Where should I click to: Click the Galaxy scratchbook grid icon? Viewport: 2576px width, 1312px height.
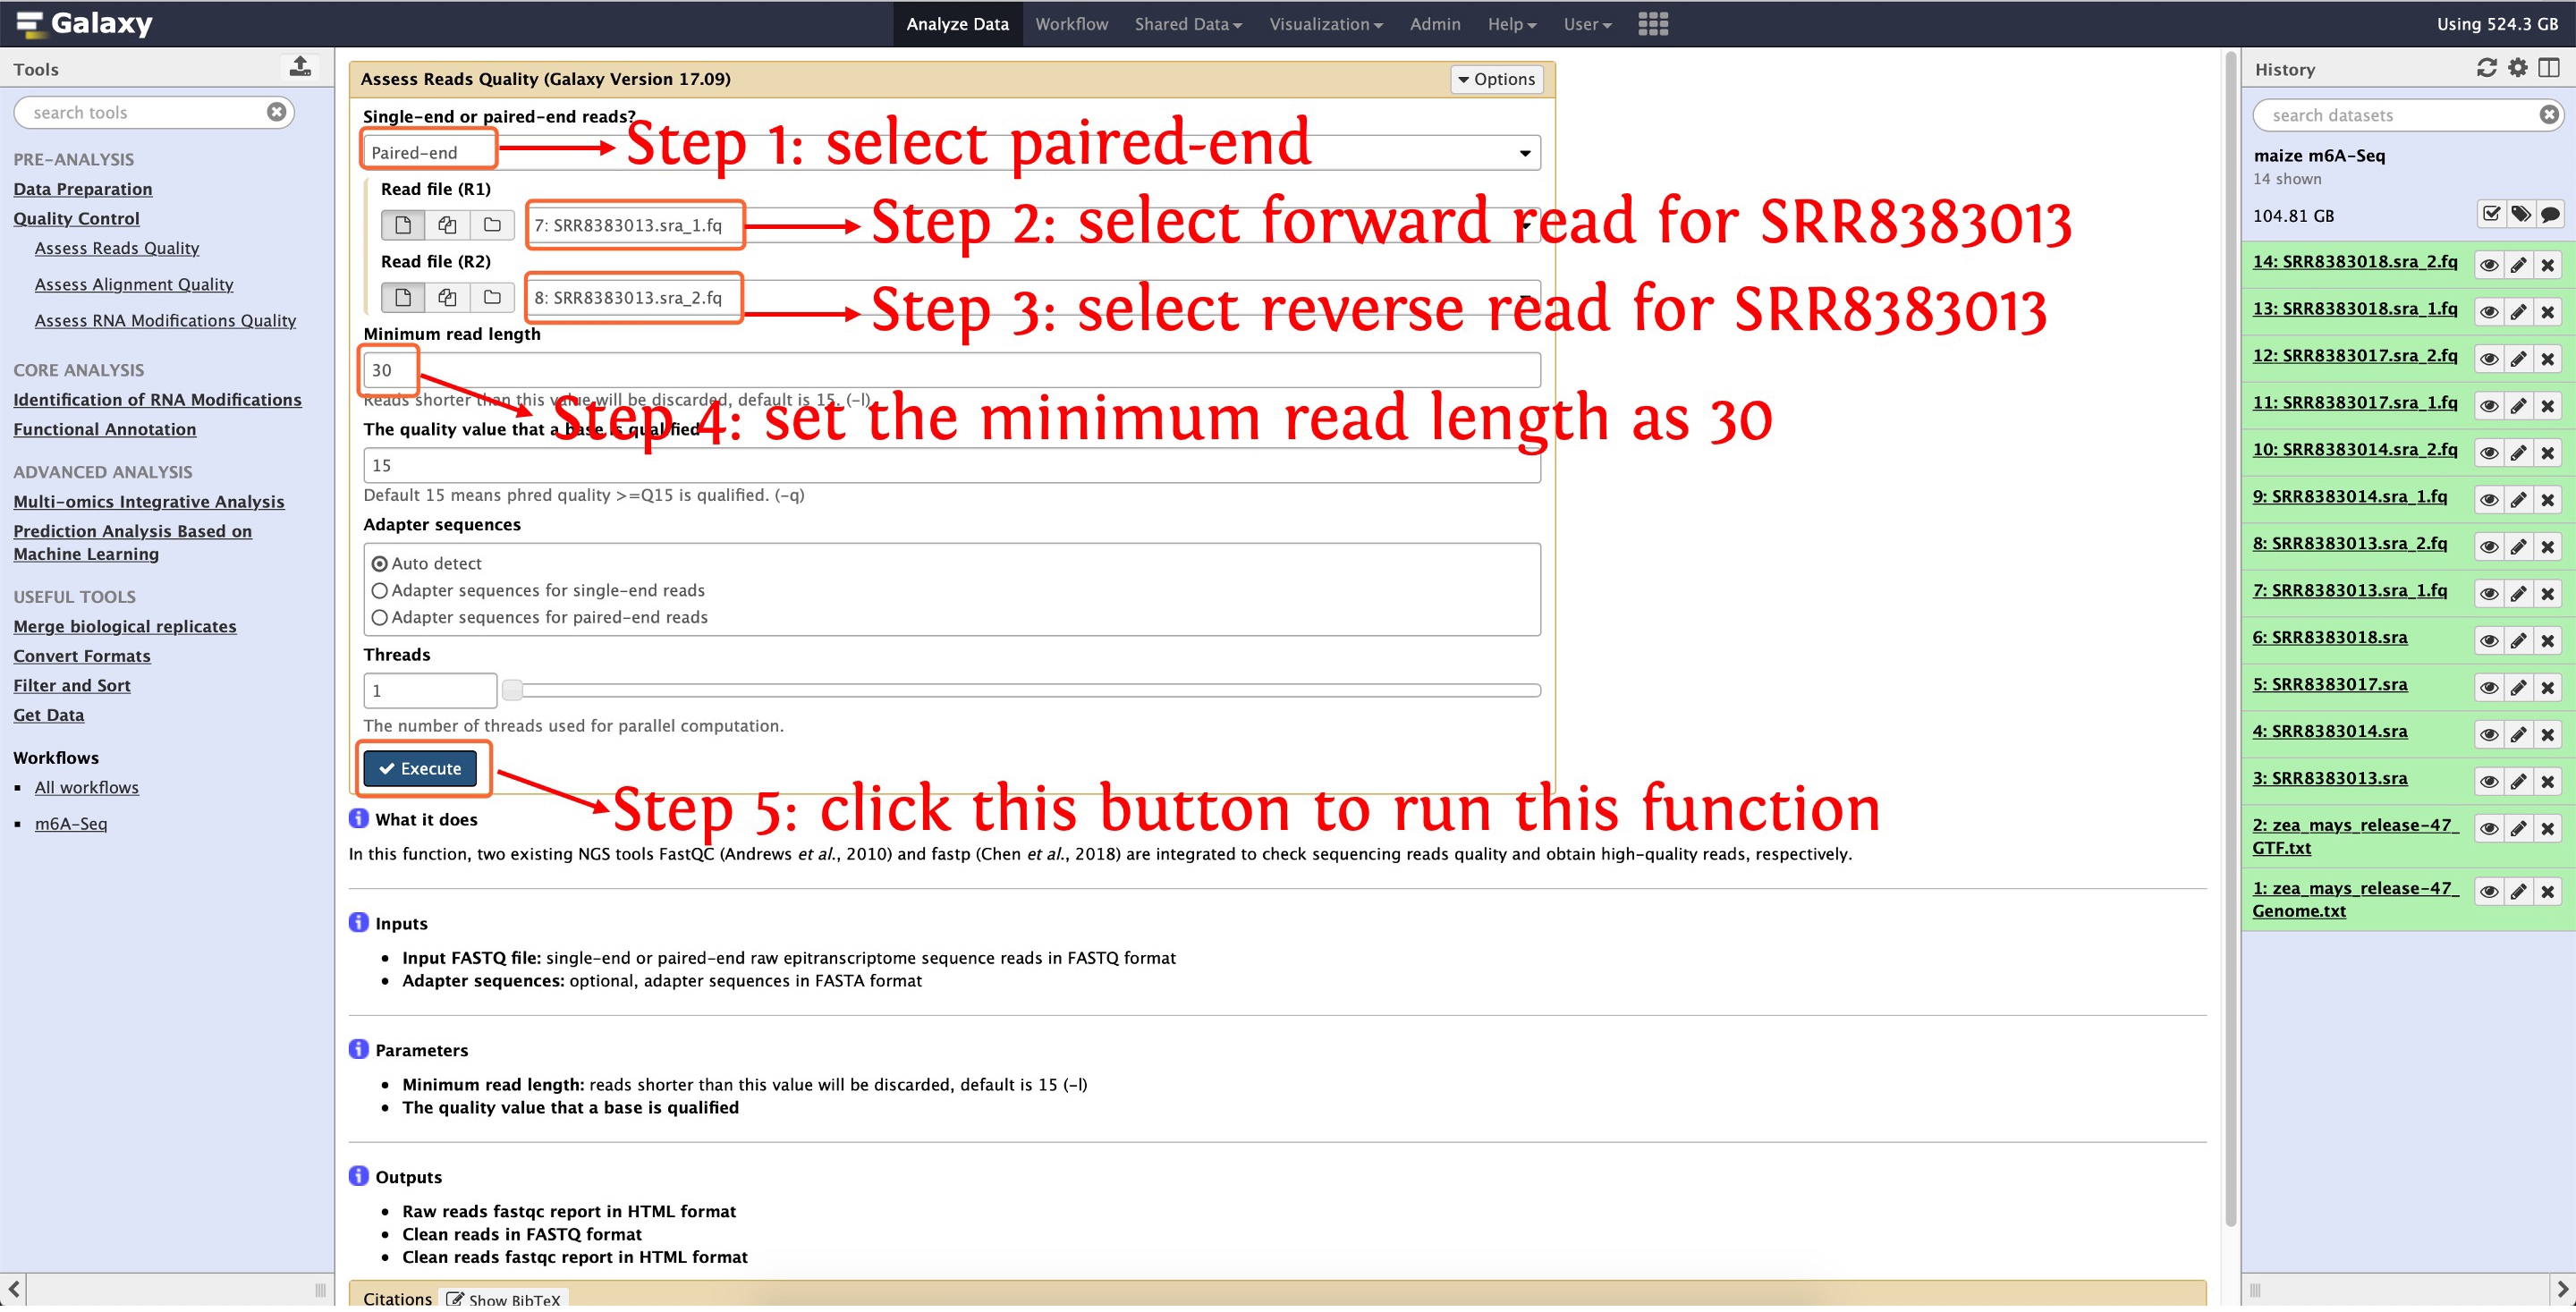(1652, 24)
